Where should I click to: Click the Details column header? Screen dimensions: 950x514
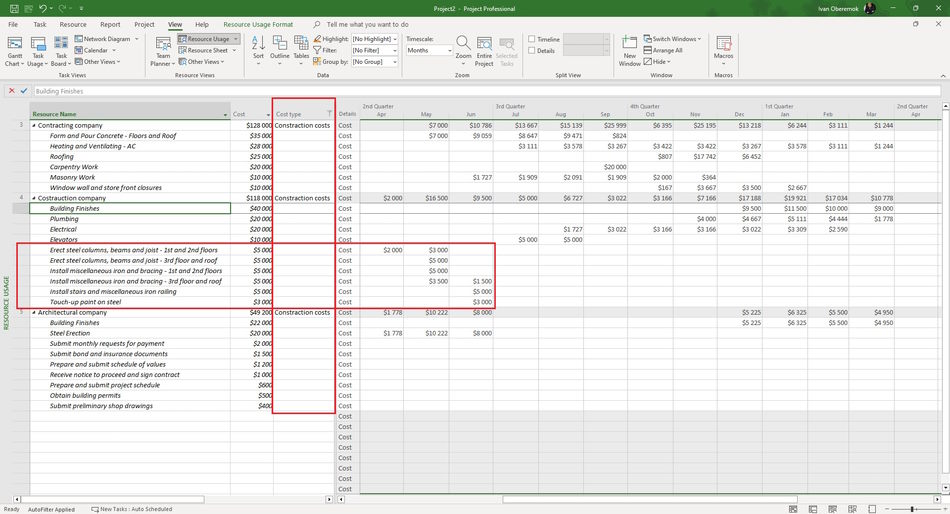point(348,114)
